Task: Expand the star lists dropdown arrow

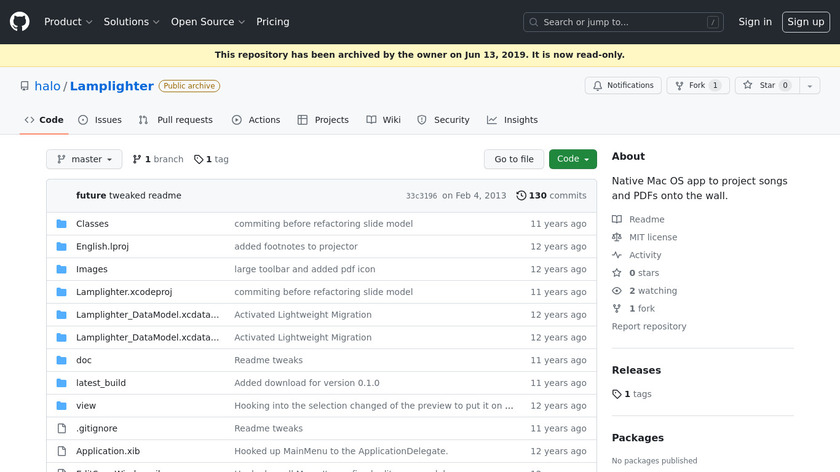Action: (810, 86)
